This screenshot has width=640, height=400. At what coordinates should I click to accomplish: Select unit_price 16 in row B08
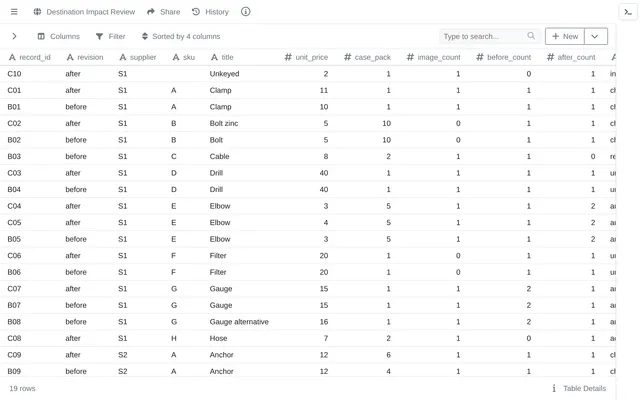tap(306, 322)
